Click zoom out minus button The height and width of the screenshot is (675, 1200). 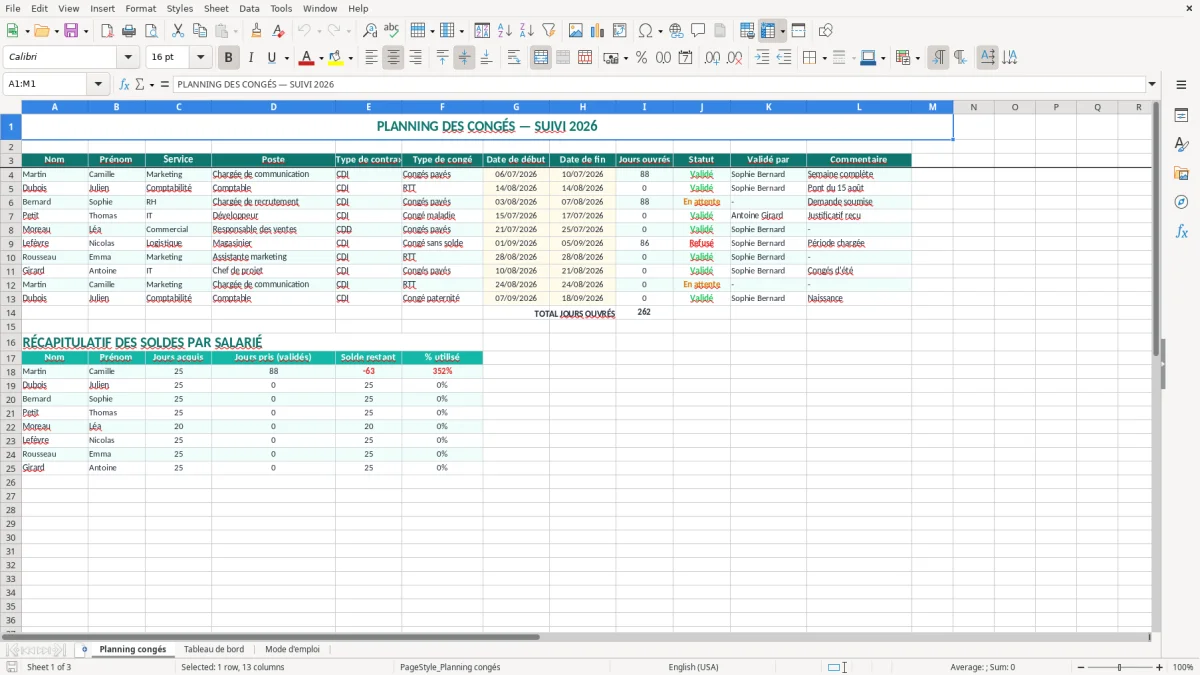coord(1081,667)
